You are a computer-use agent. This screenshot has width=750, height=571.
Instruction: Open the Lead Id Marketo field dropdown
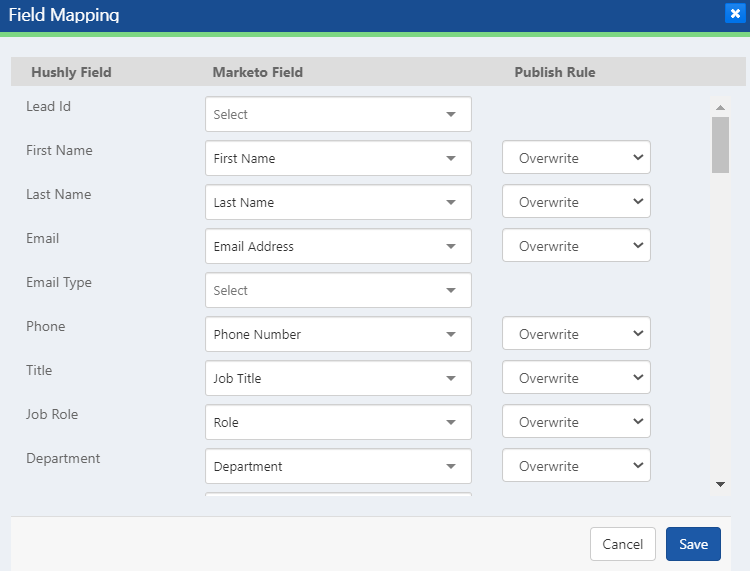click(338, 114)
